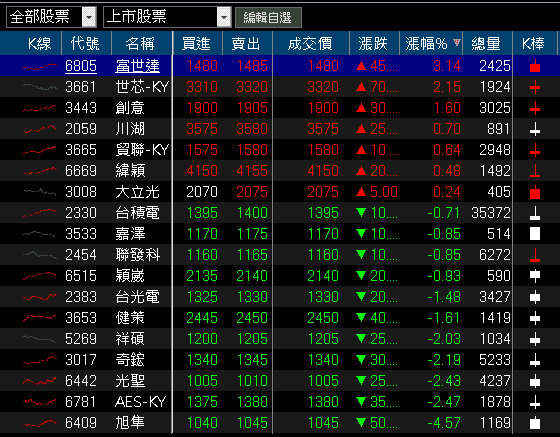
Task: Click the candlestick icon for AES-KY
Action: pos(535,402)
